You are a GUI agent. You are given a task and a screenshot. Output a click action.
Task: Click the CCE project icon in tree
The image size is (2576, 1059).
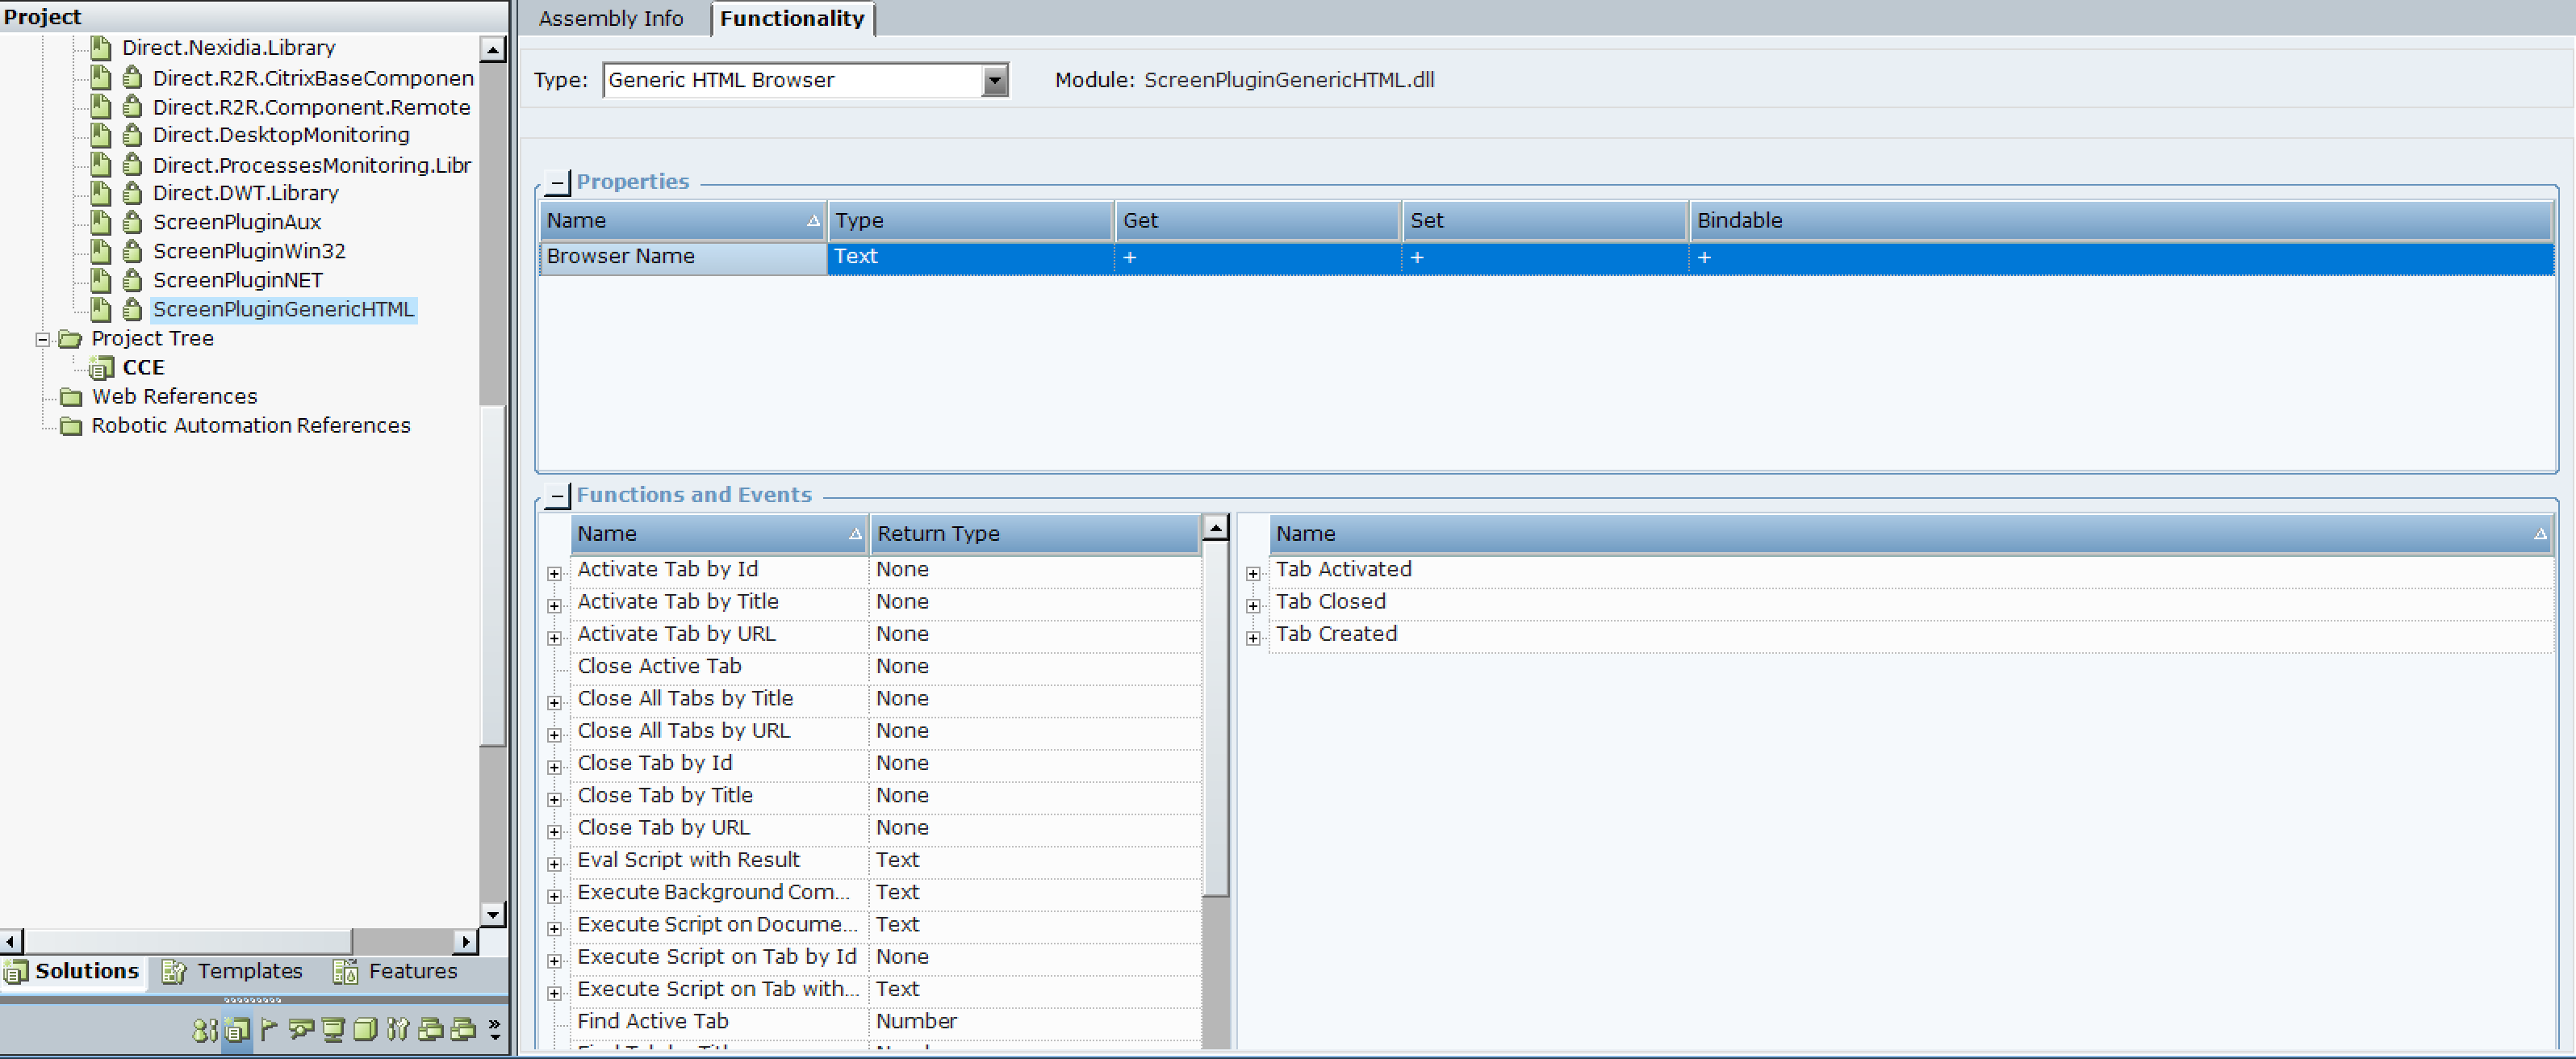click(x=101, y=368)
